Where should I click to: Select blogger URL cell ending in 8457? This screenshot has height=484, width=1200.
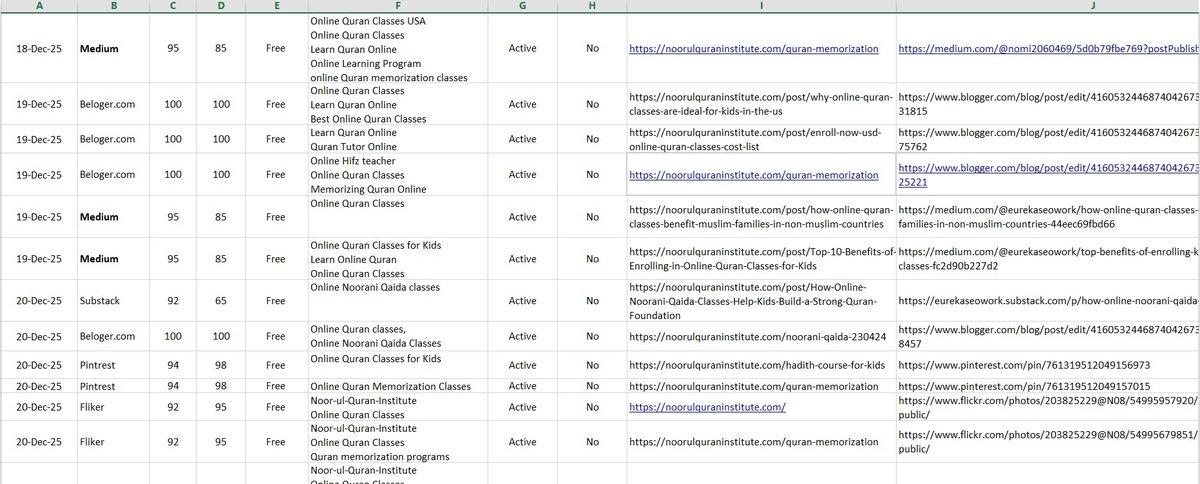(x=1048, y=336)
